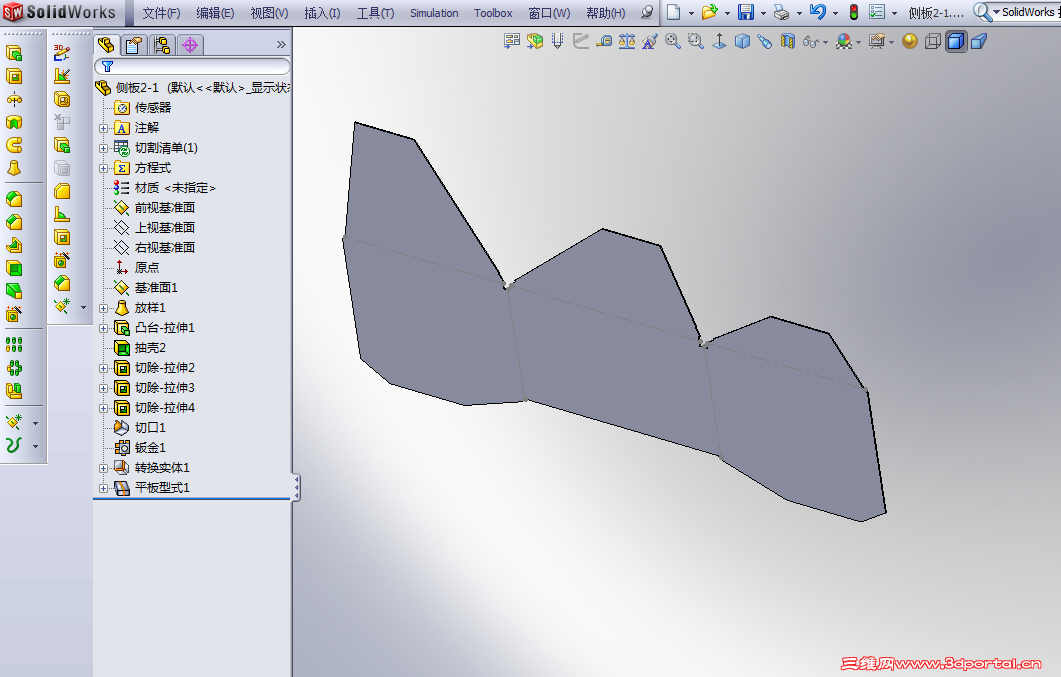Open the 视图(V) menu
The image size is (1061, 677).
(x=269, y=13)
